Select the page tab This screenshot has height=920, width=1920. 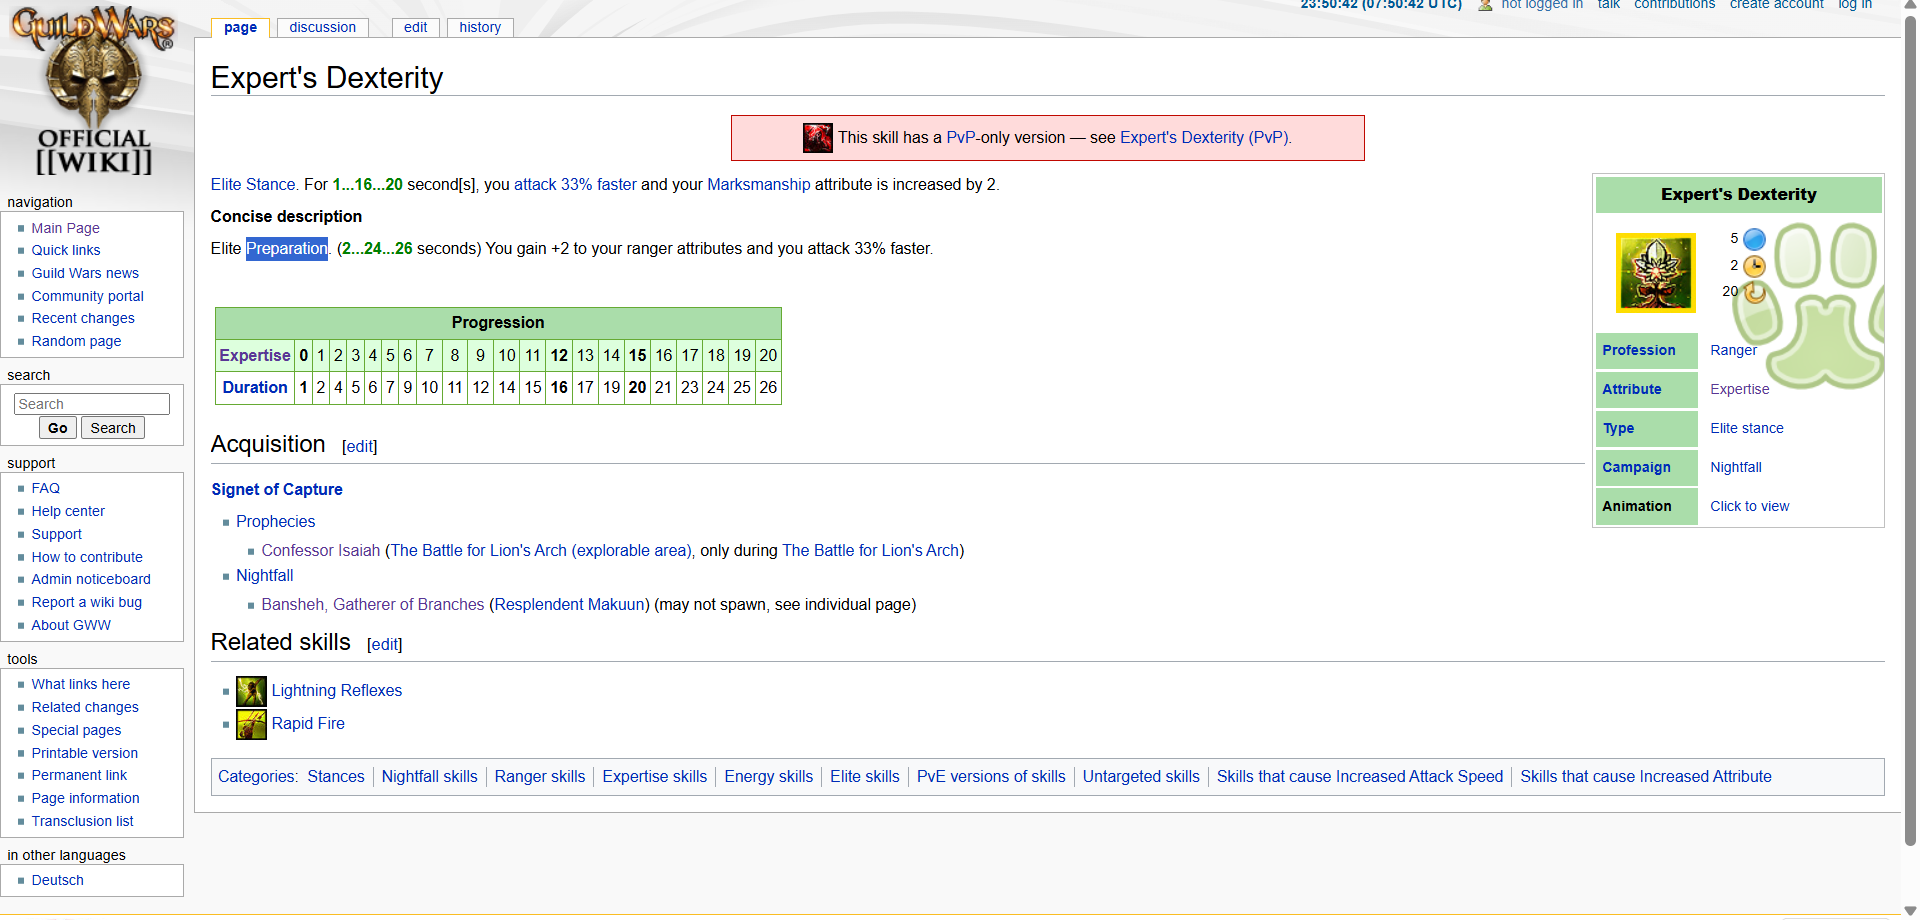click(240, 27)
